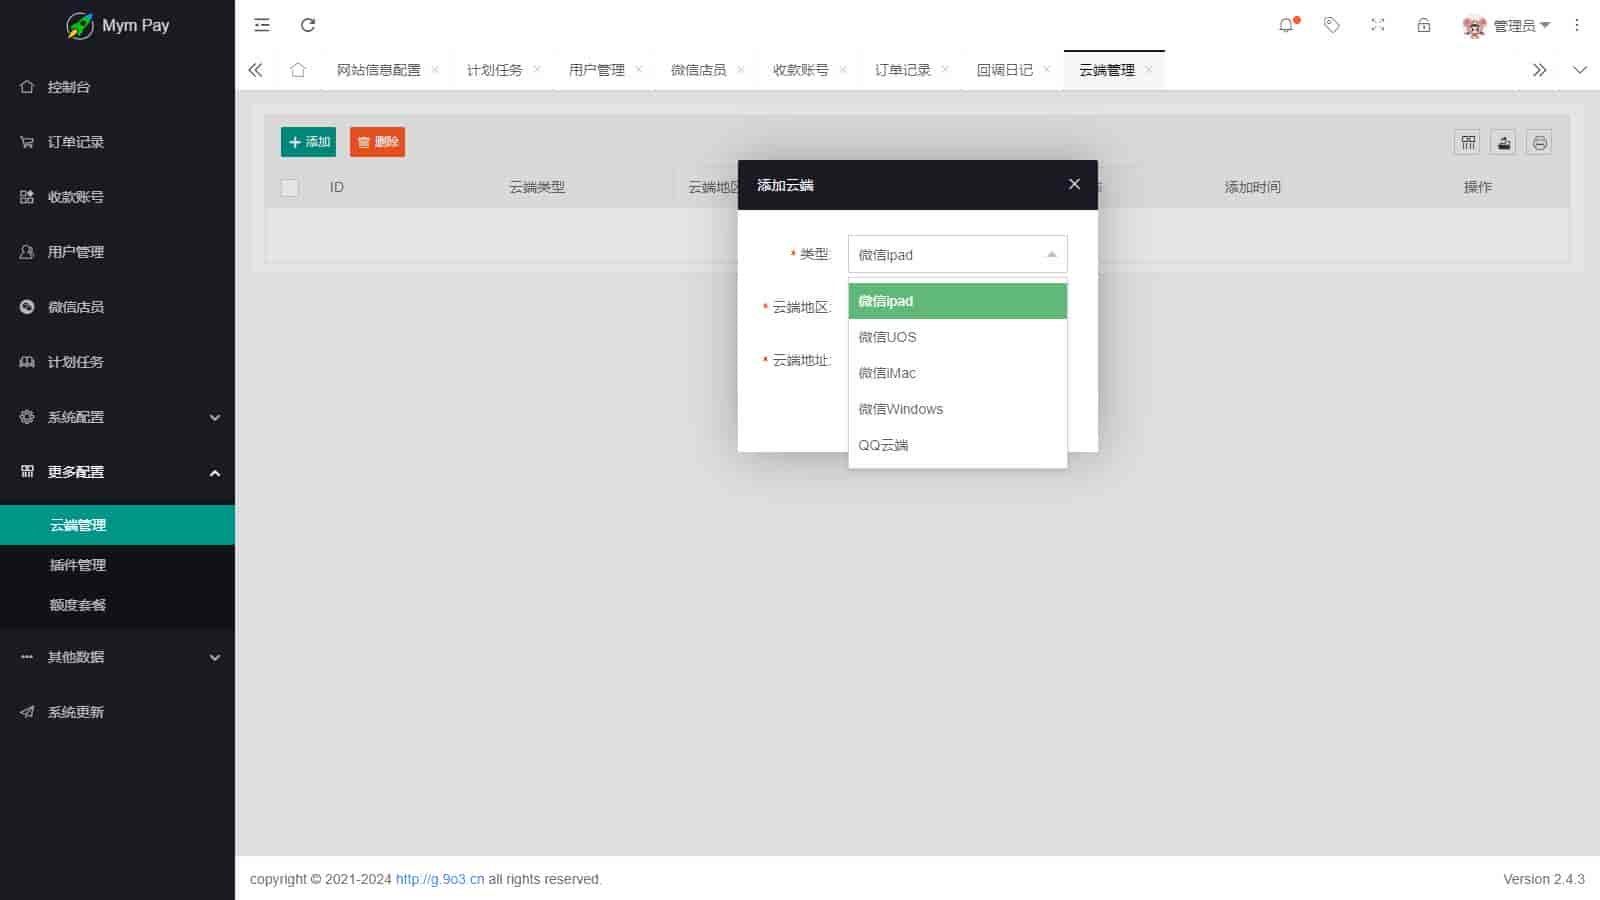Check the select-all checkbox in table header
The image size is (1600, 900).
point(290,187)
